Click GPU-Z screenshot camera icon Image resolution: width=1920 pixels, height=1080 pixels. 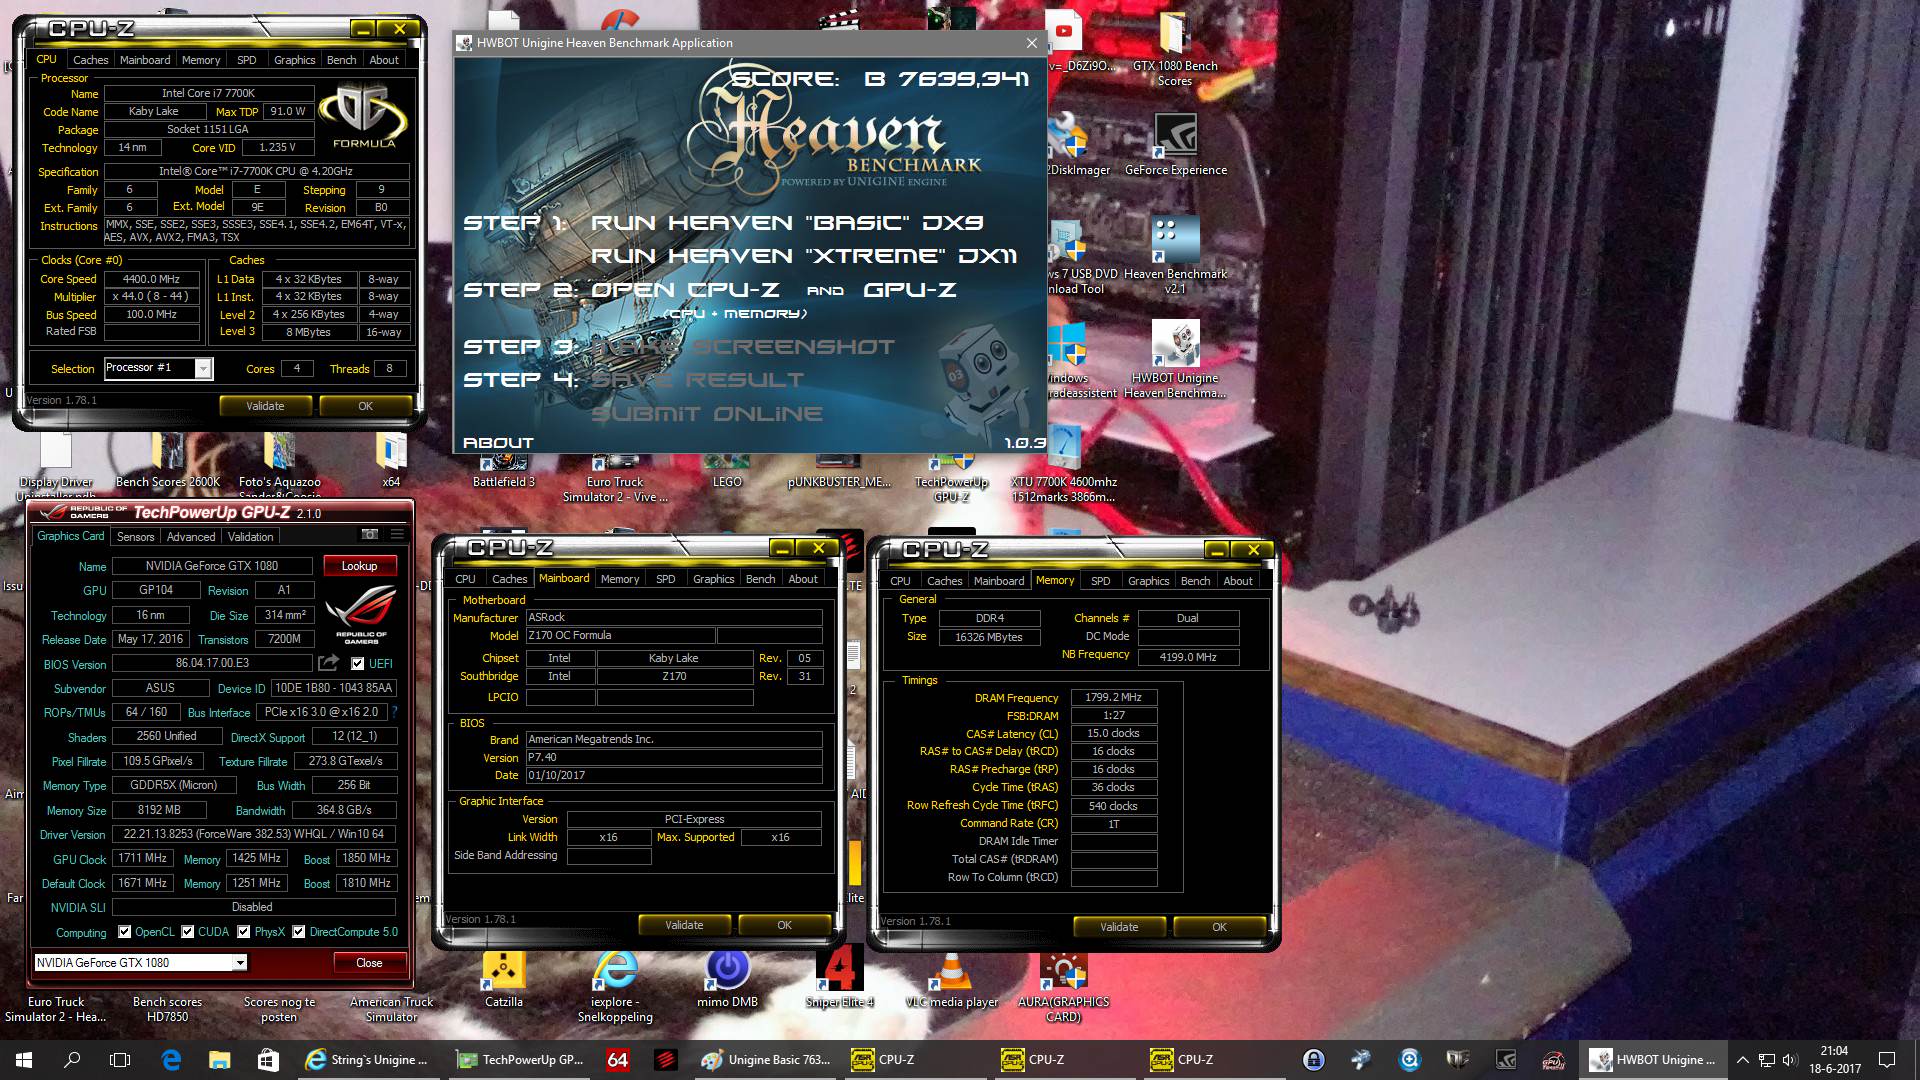tap(370, 535)
